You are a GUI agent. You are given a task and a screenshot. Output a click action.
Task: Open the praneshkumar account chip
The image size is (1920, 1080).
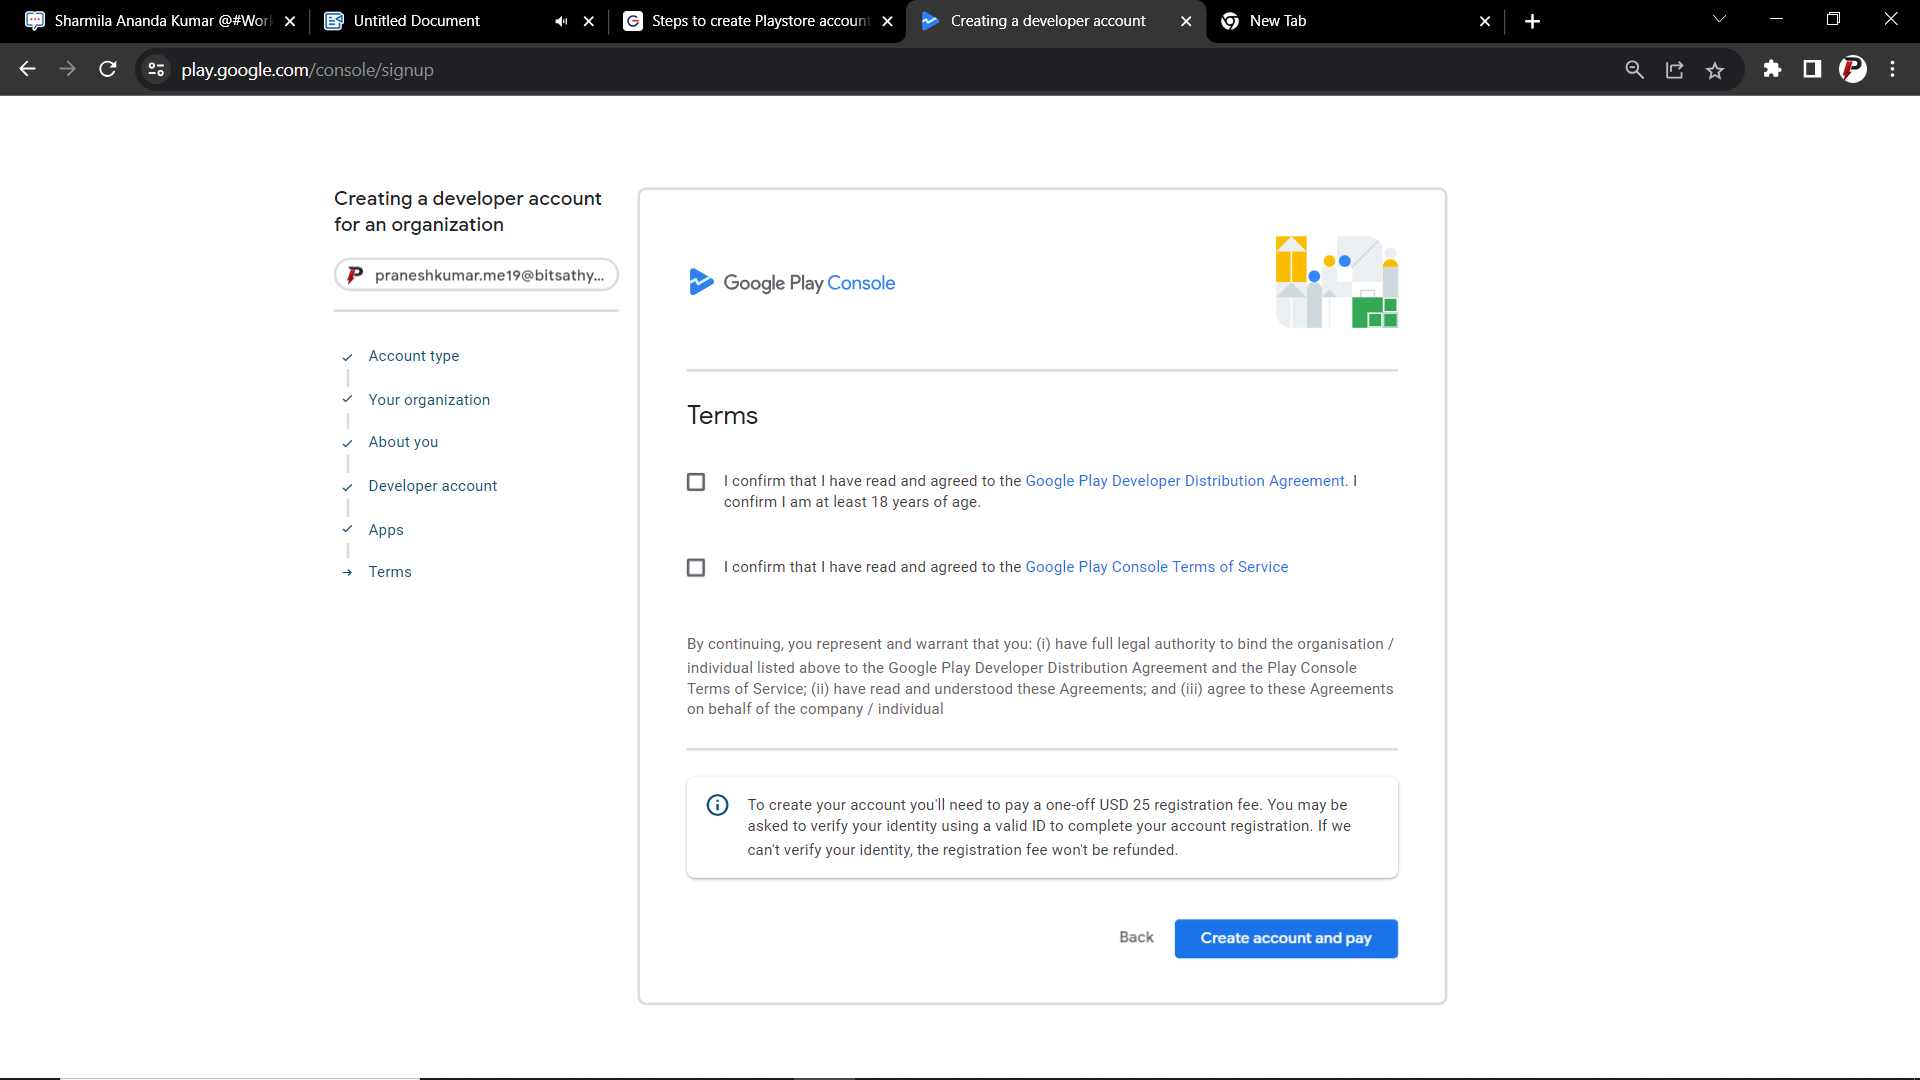pyautogui.click(x=476, y=275)
